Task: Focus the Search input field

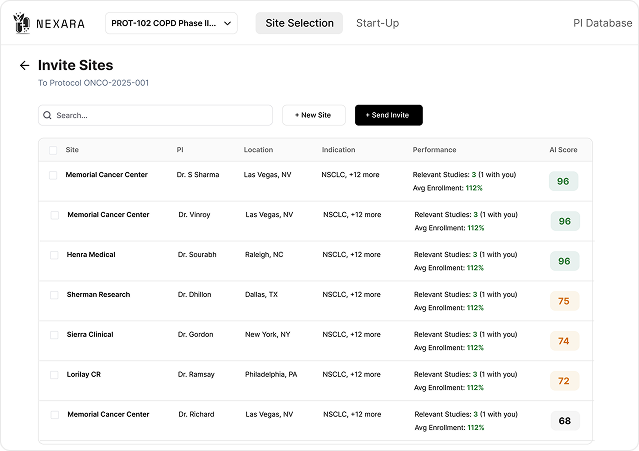Action: coord(155,115)
